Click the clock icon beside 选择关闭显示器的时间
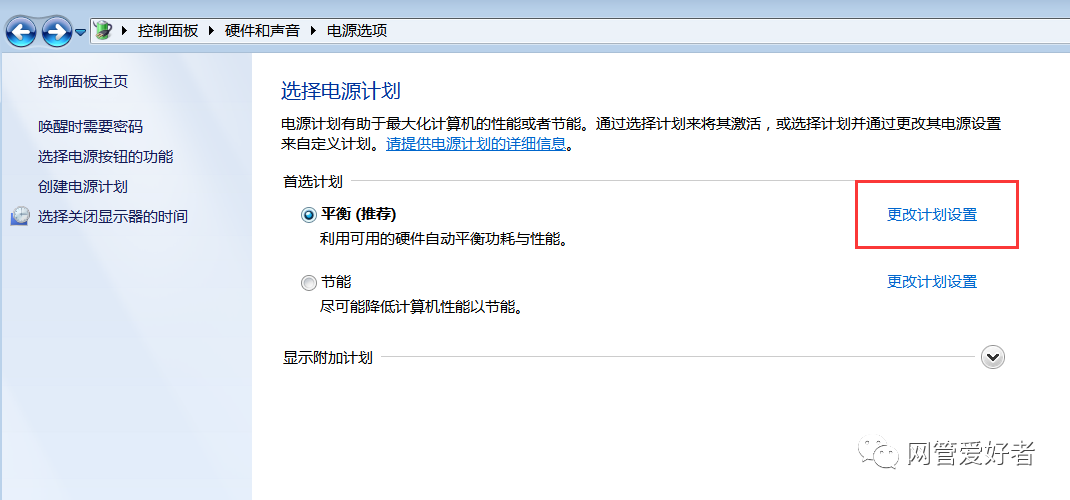Viewport: 1070px width, 500px height. coord(21,216)
